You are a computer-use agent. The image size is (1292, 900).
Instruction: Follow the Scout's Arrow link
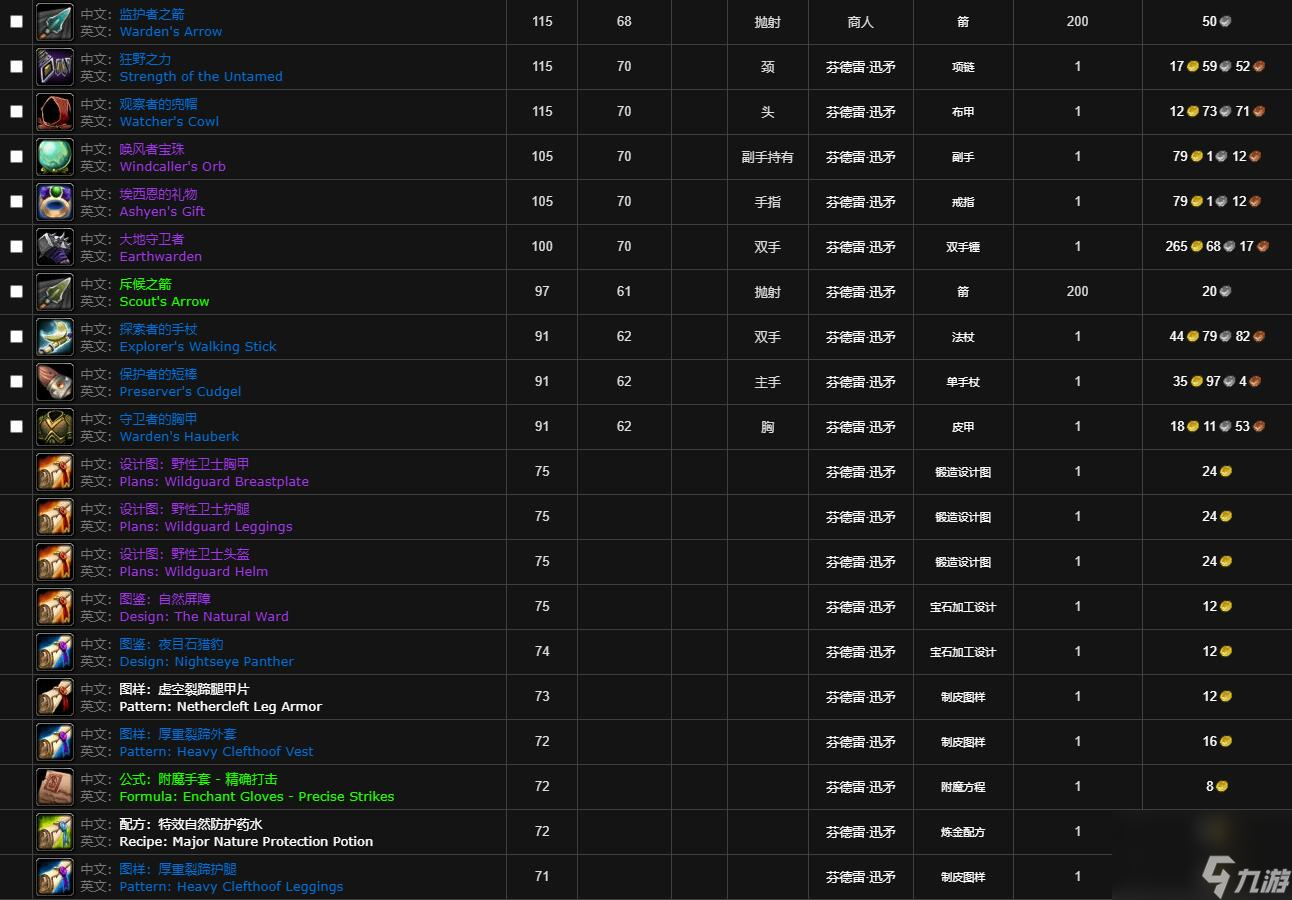pos(164,301)
